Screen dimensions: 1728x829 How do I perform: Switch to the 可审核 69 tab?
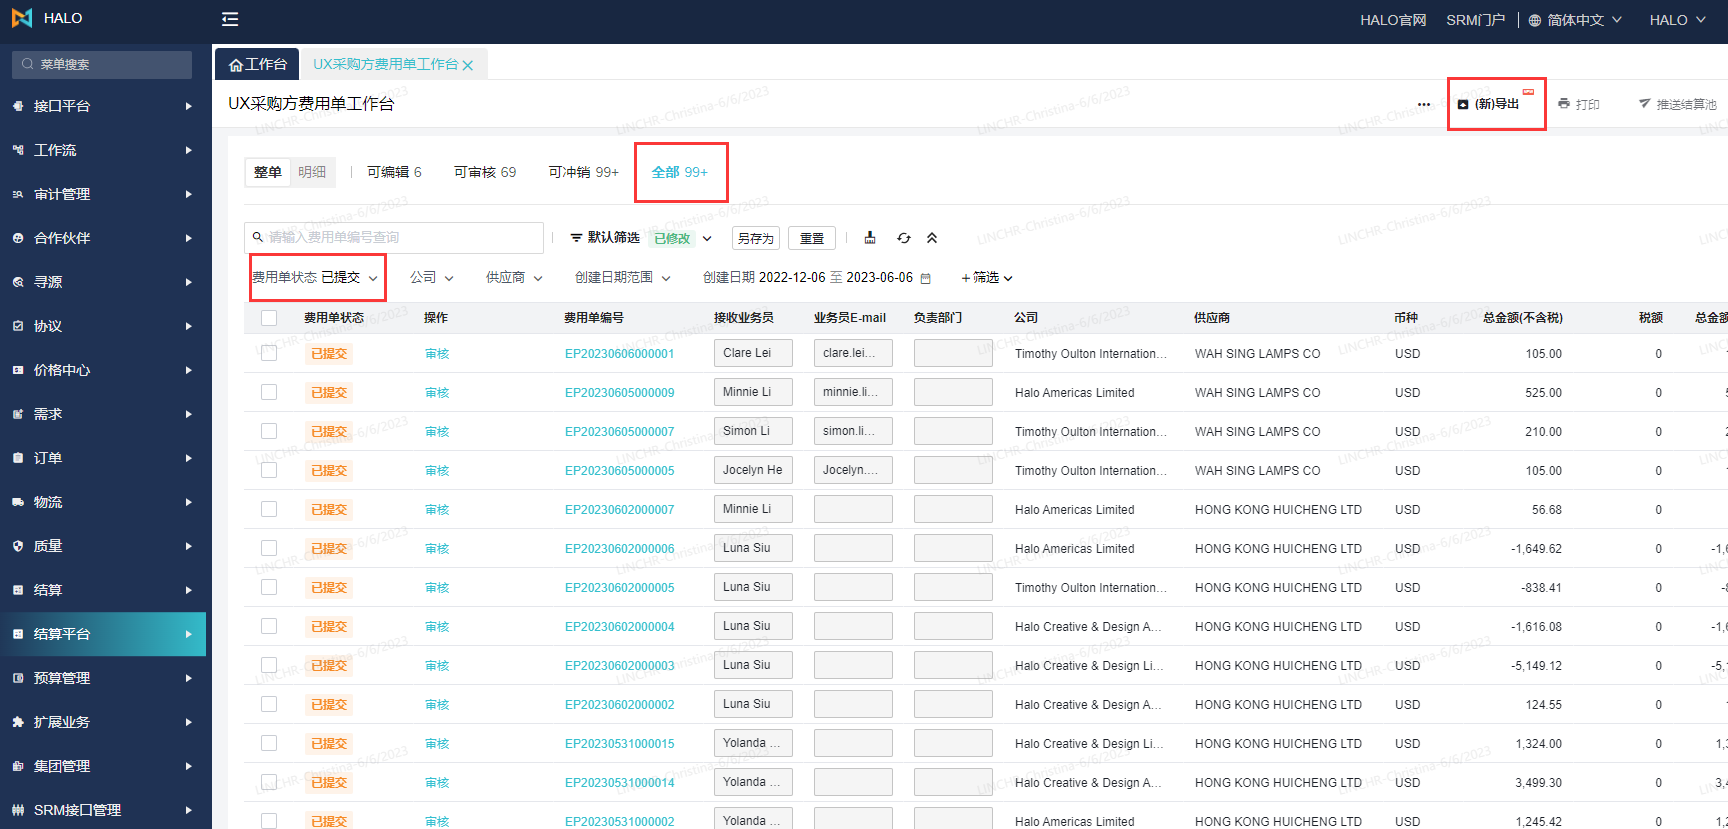(x=485, y=172)
